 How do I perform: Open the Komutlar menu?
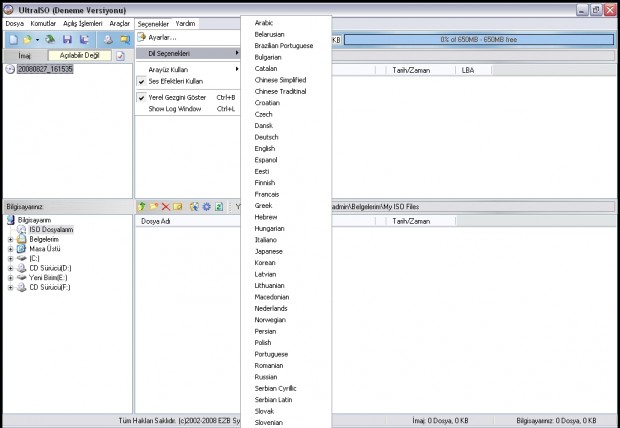coord(43,24)
